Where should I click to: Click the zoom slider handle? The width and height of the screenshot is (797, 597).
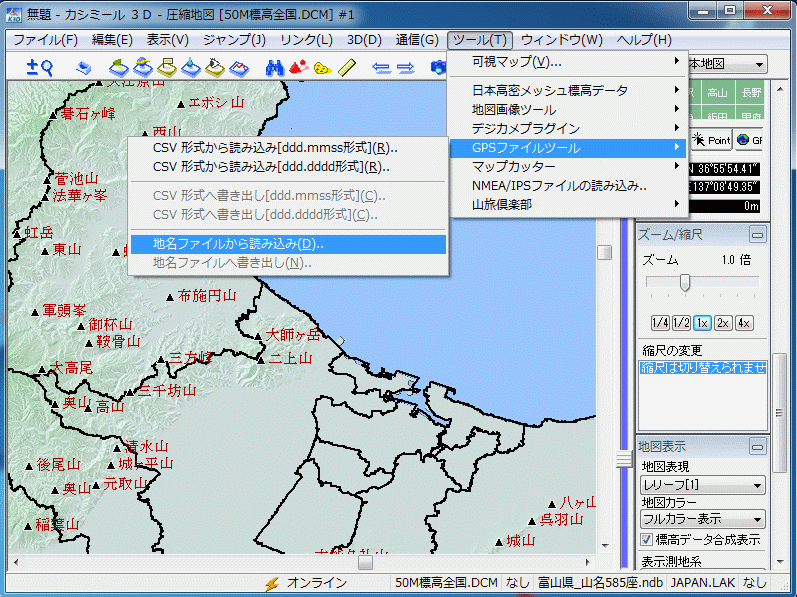click(x=685, y=283)
